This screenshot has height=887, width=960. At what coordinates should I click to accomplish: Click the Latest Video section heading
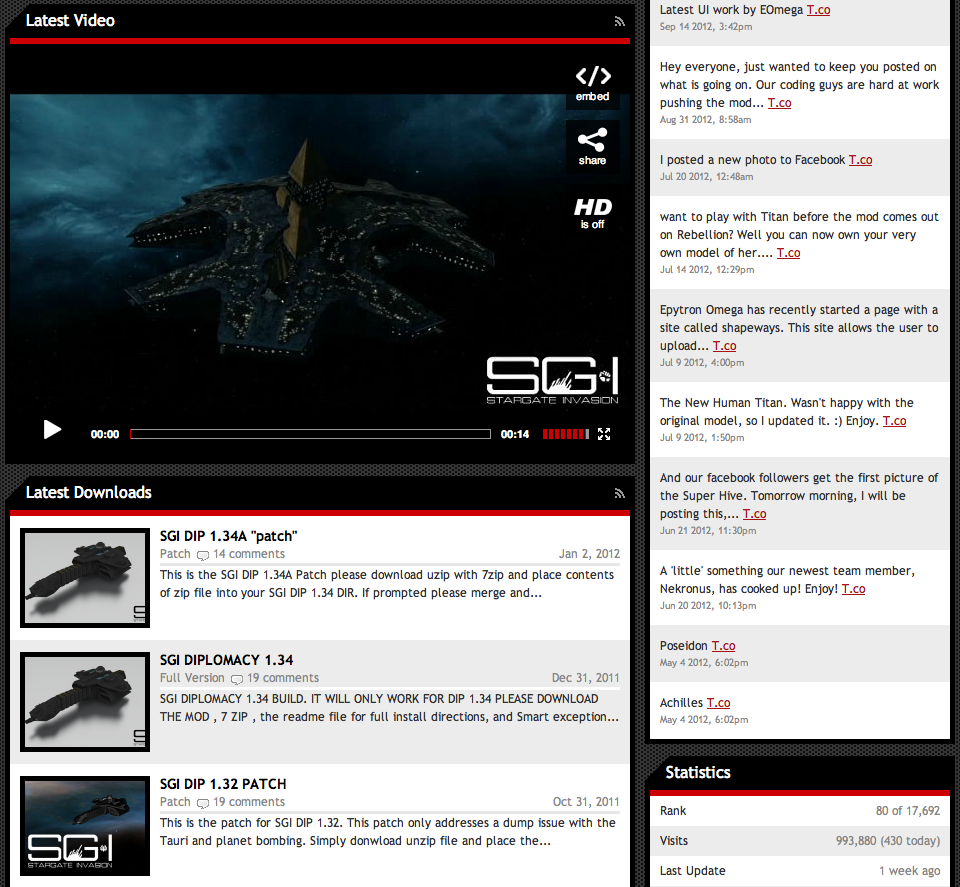70,20
